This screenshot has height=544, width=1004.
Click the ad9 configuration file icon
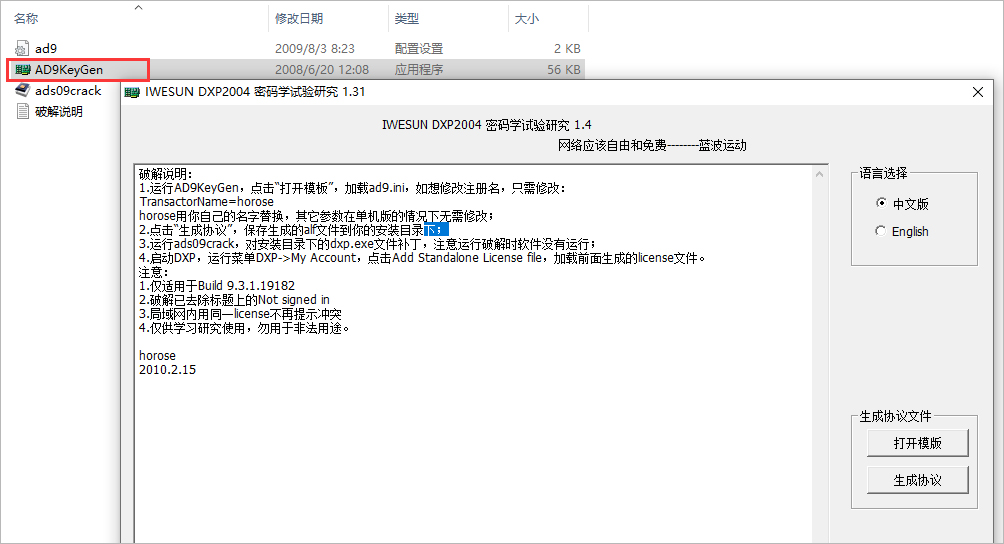[22, 48]
